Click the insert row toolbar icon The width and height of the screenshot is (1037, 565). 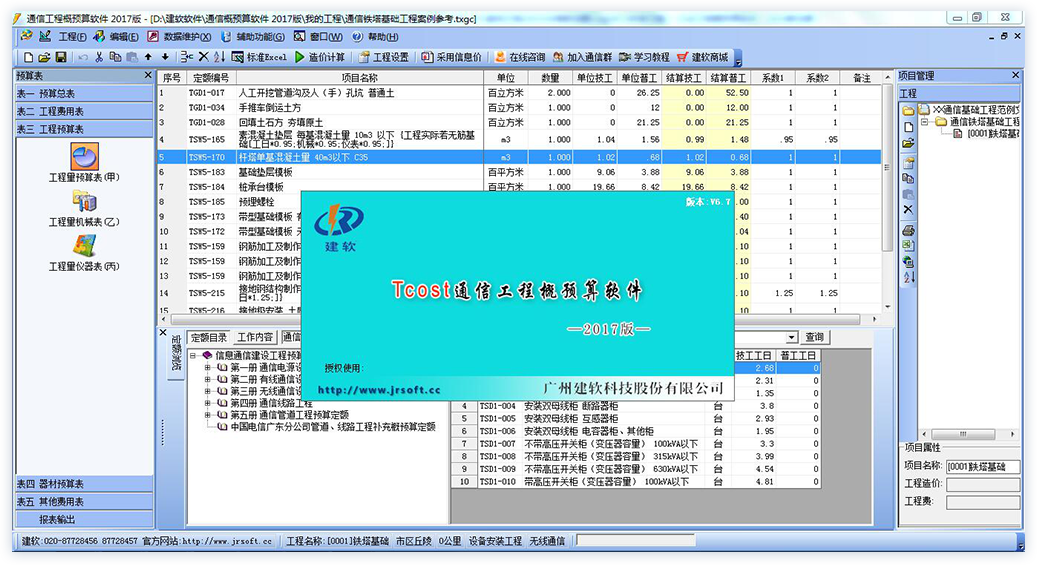[x=187, y=58]
